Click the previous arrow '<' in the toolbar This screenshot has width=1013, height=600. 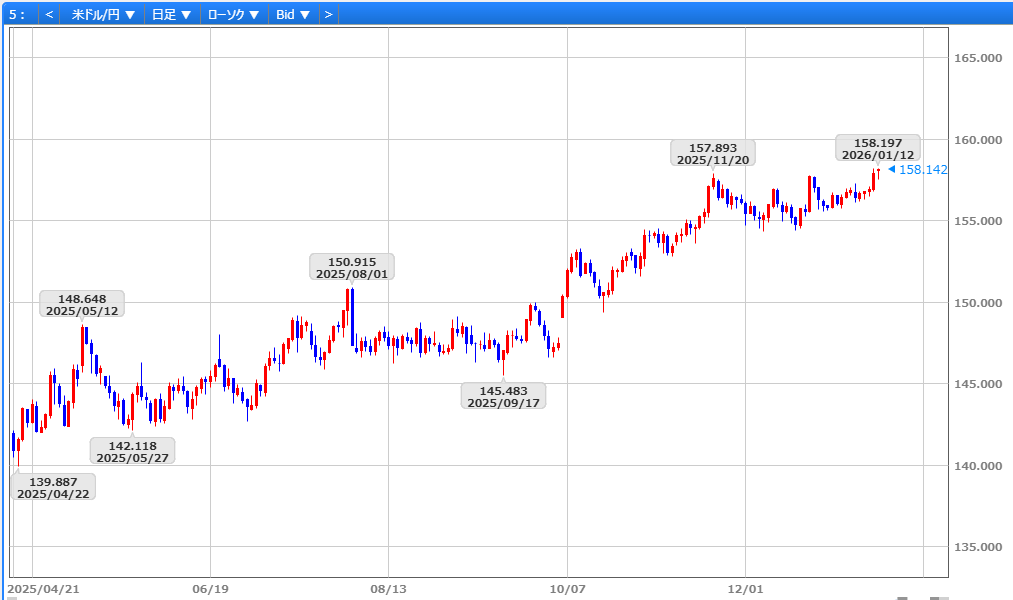[x=49, y=14]
